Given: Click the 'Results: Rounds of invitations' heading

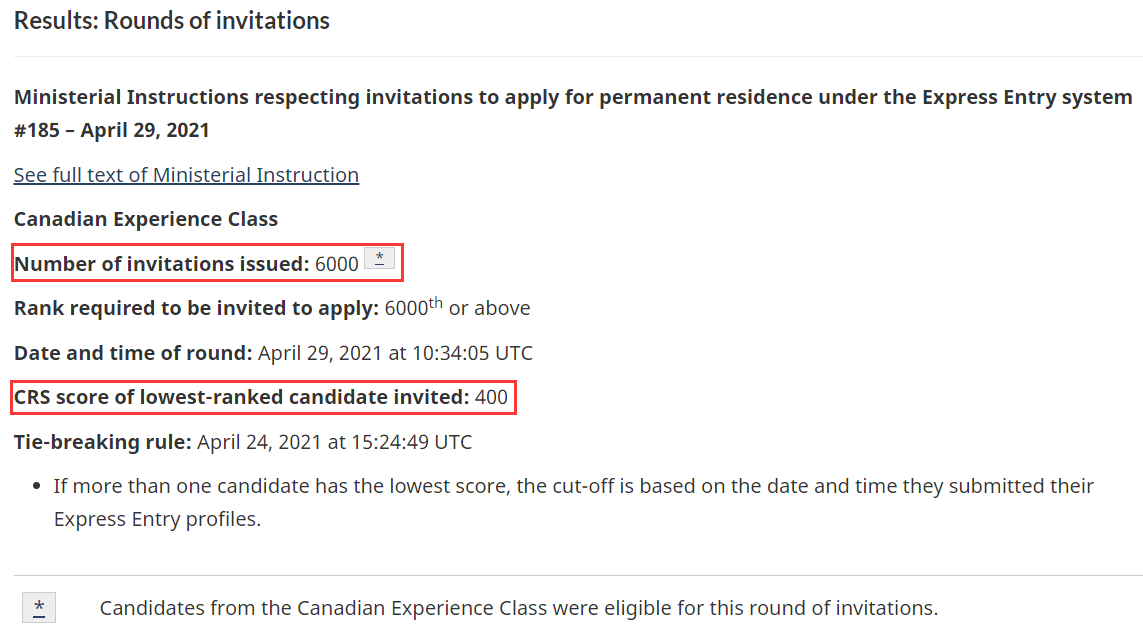Looking at the screenshot, I should (x=171, y=20).
